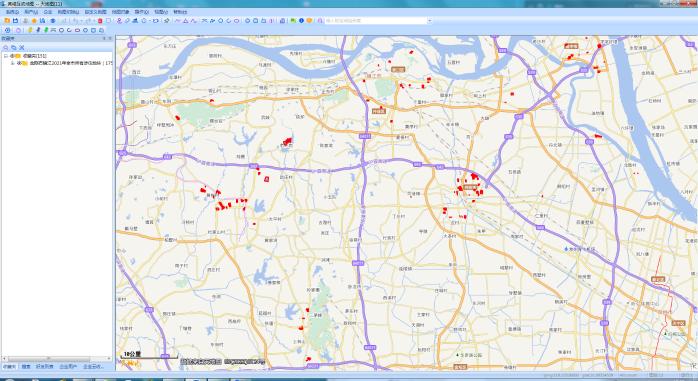
Task: Click the magnifier icon in favorites panel toolbar
Action: tap(5, 47)
